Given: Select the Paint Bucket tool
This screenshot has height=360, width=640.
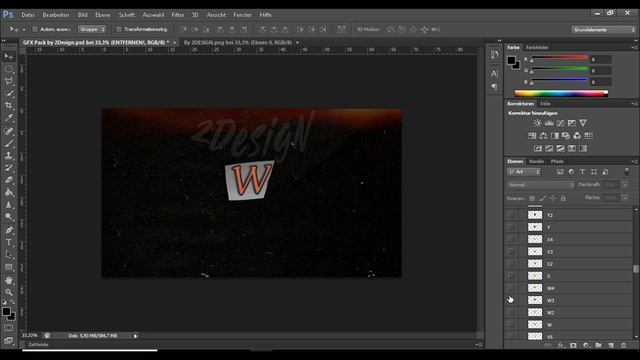Looking at the screenshot, I should click(x=9, y=193).
